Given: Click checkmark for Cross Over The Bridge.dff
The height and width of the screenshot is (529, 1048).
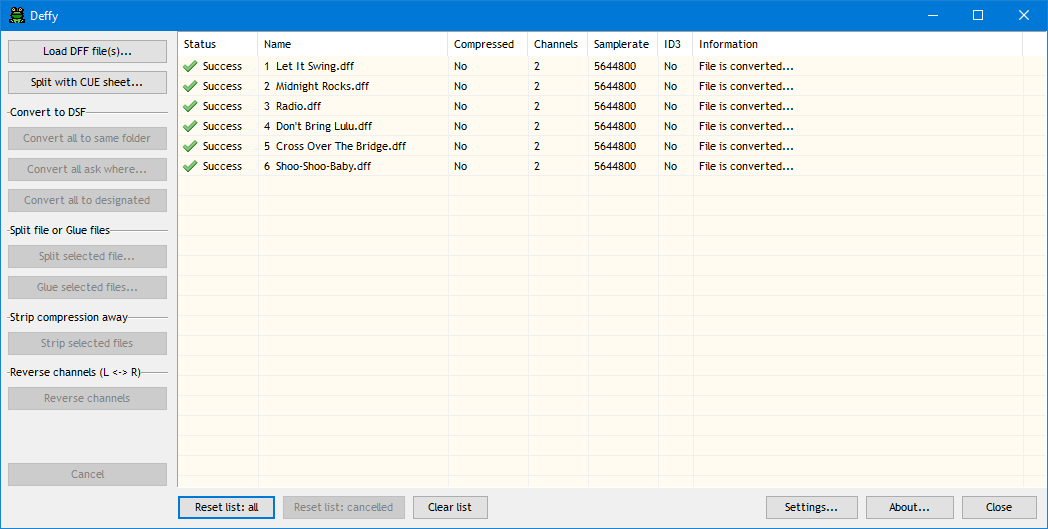Looking at the screenshot, I should pos(190,146).
